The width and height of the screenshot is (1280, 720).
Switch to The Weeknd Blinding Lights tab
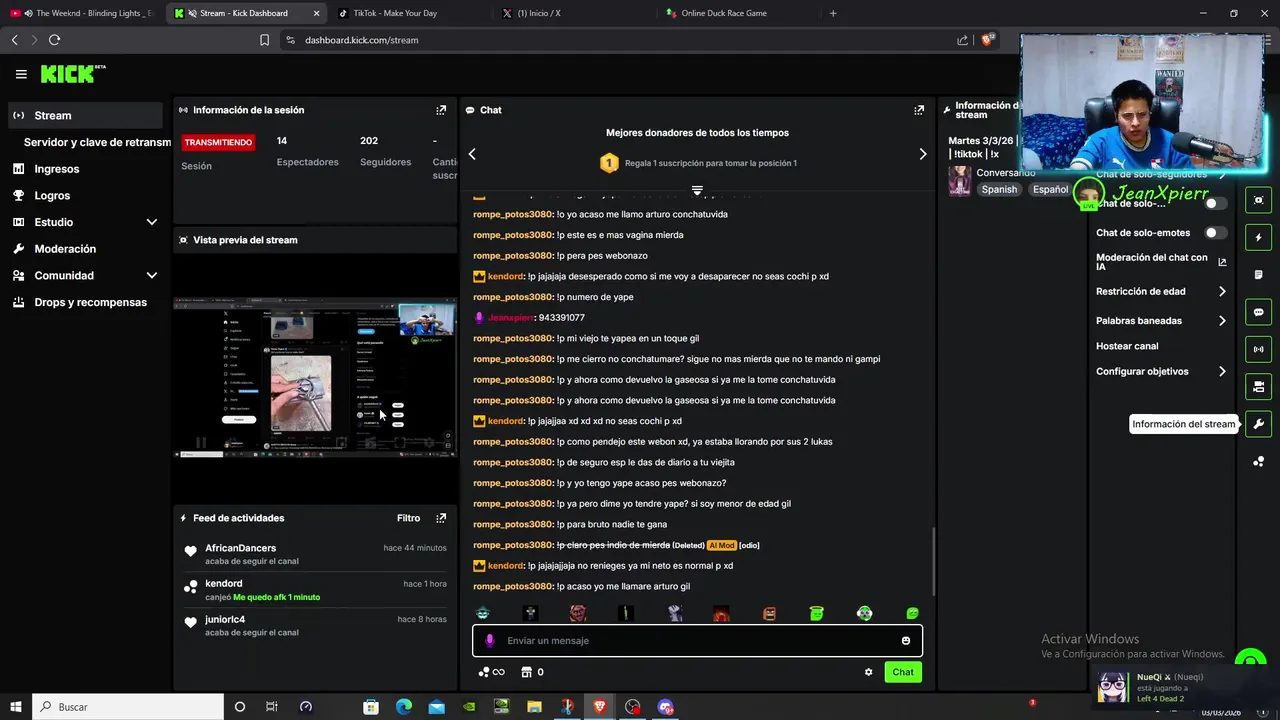click(82, 13)
